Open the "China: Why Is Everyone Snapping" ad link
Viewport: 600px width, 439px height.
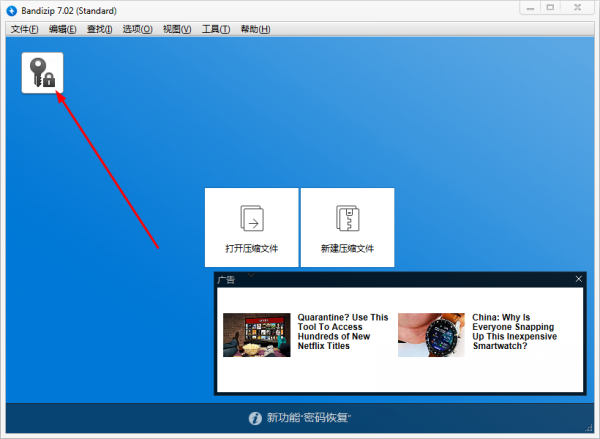click(x=517, y=331)
